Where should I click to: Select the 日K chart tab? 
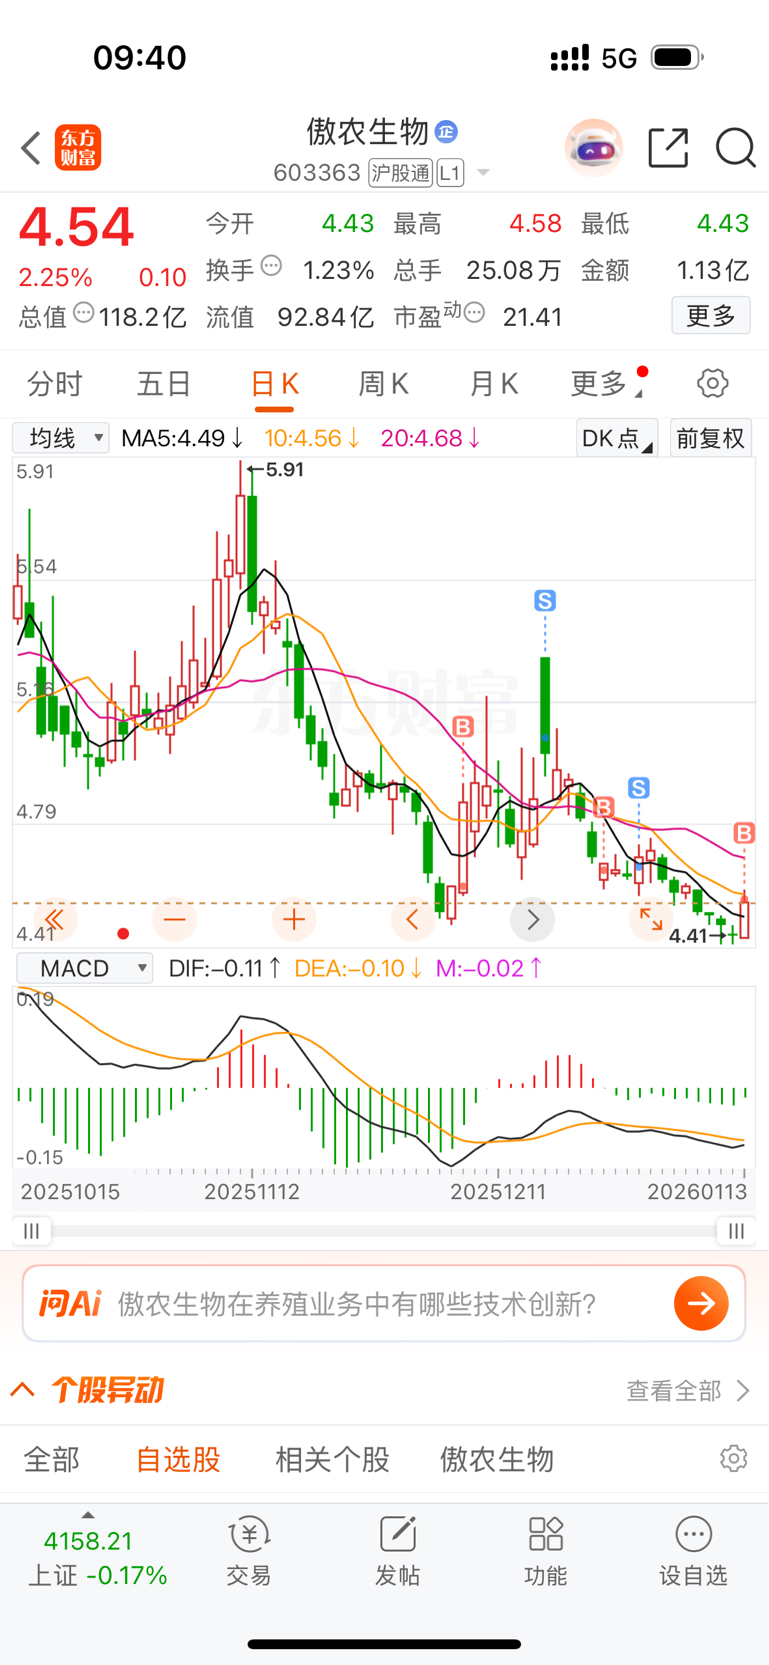click(274, 383)
